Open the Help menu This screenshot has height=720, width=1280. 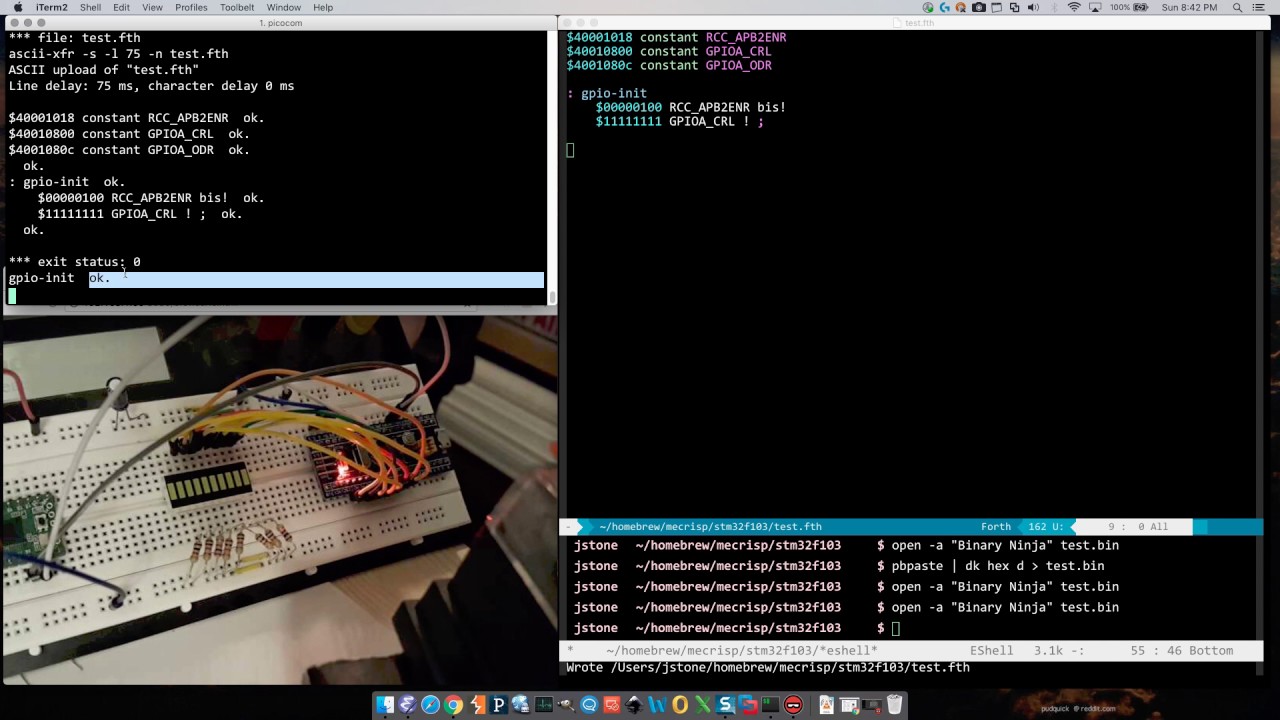(x=323, y=7)
